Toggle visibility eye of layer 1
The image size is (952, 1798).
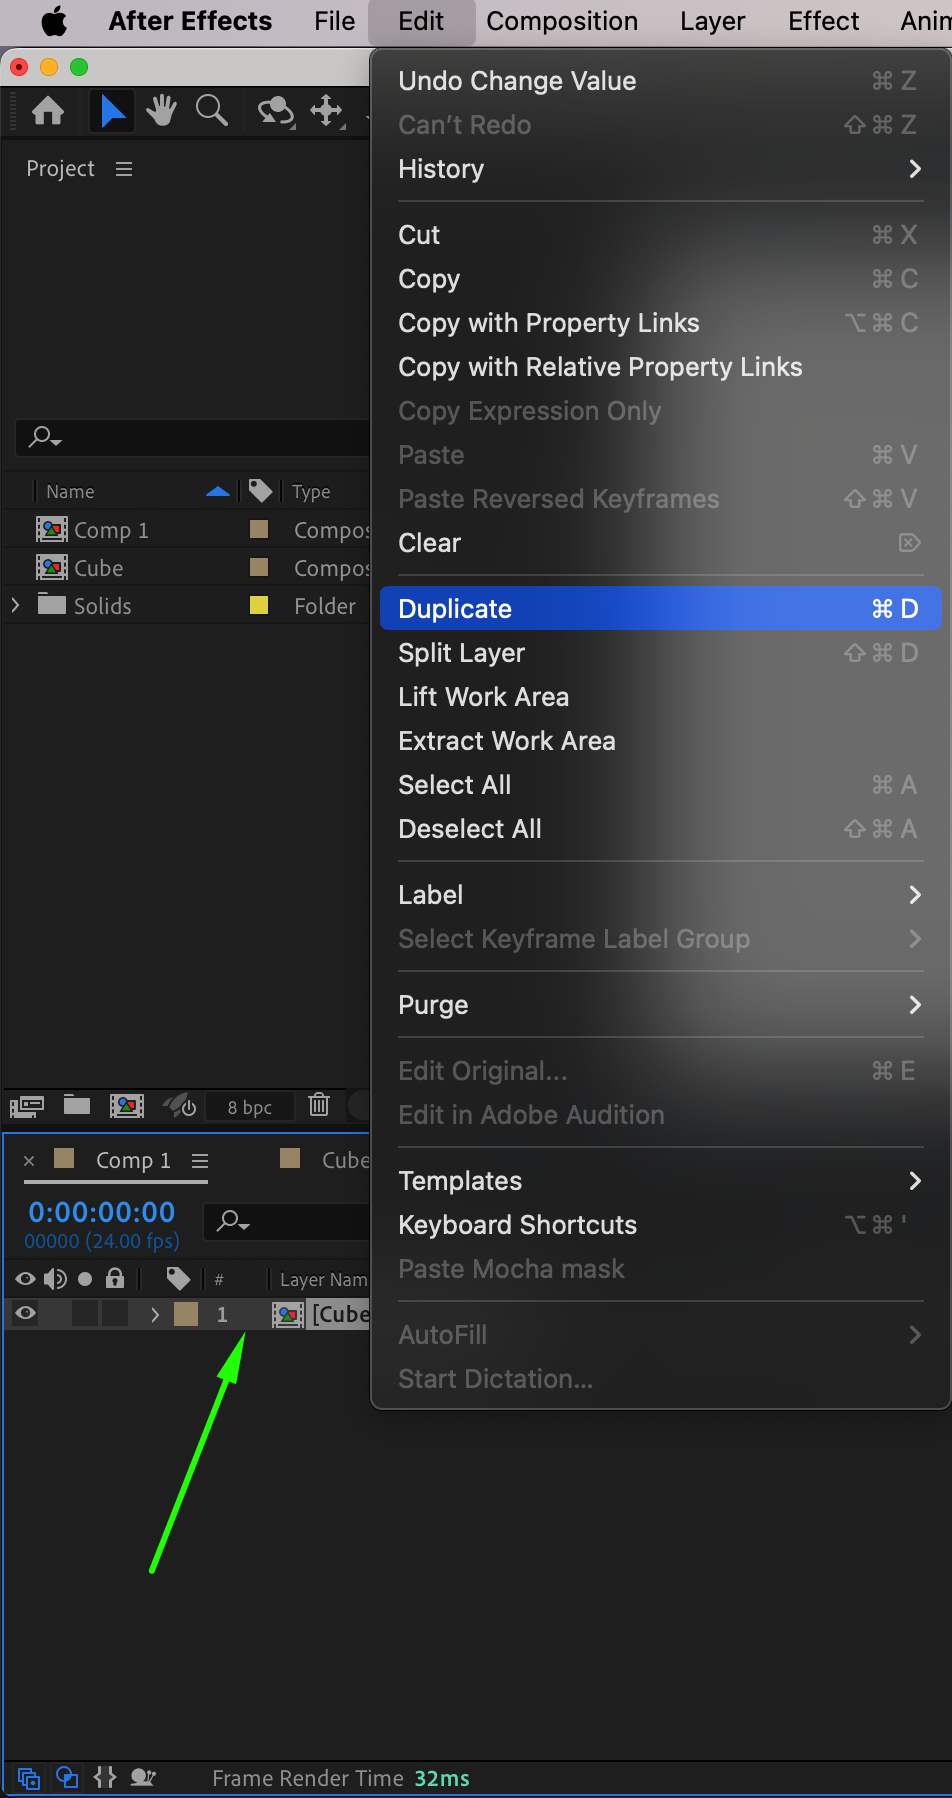pyautogui.click(x=26, y=1314)
